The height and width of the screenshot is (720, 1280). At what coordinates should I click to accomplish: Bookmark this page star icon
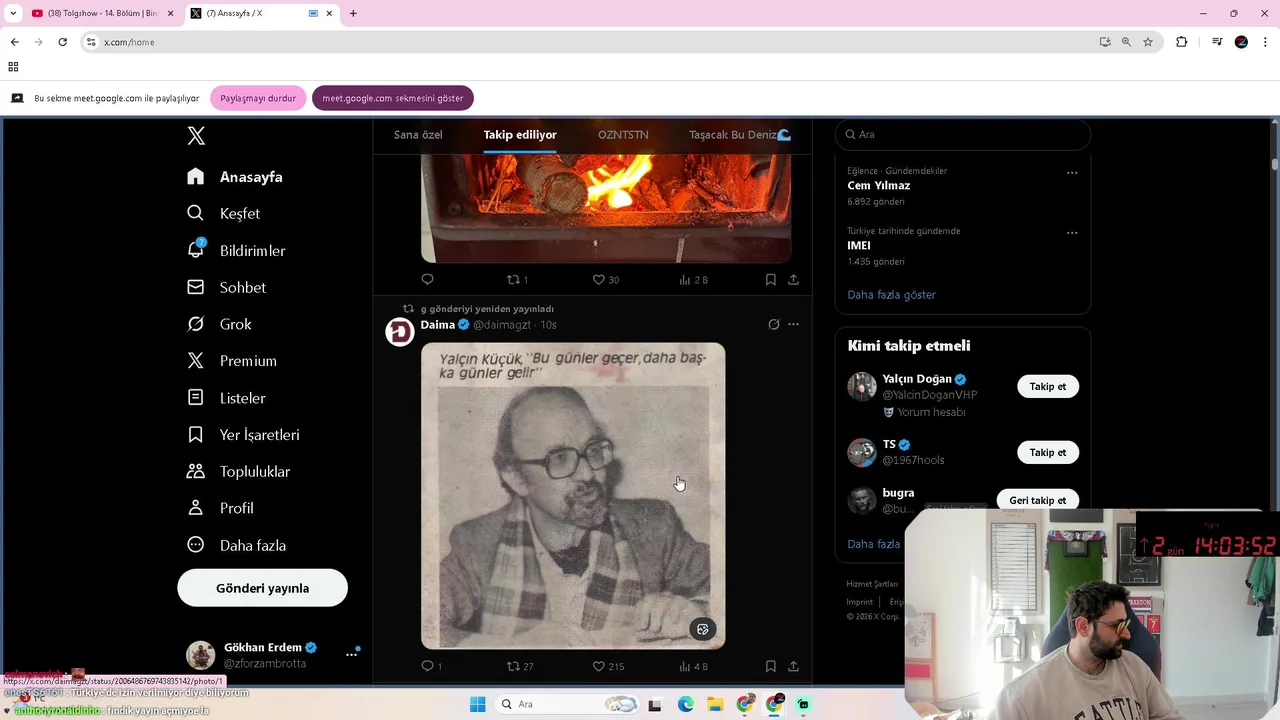tap(1148, 42)
